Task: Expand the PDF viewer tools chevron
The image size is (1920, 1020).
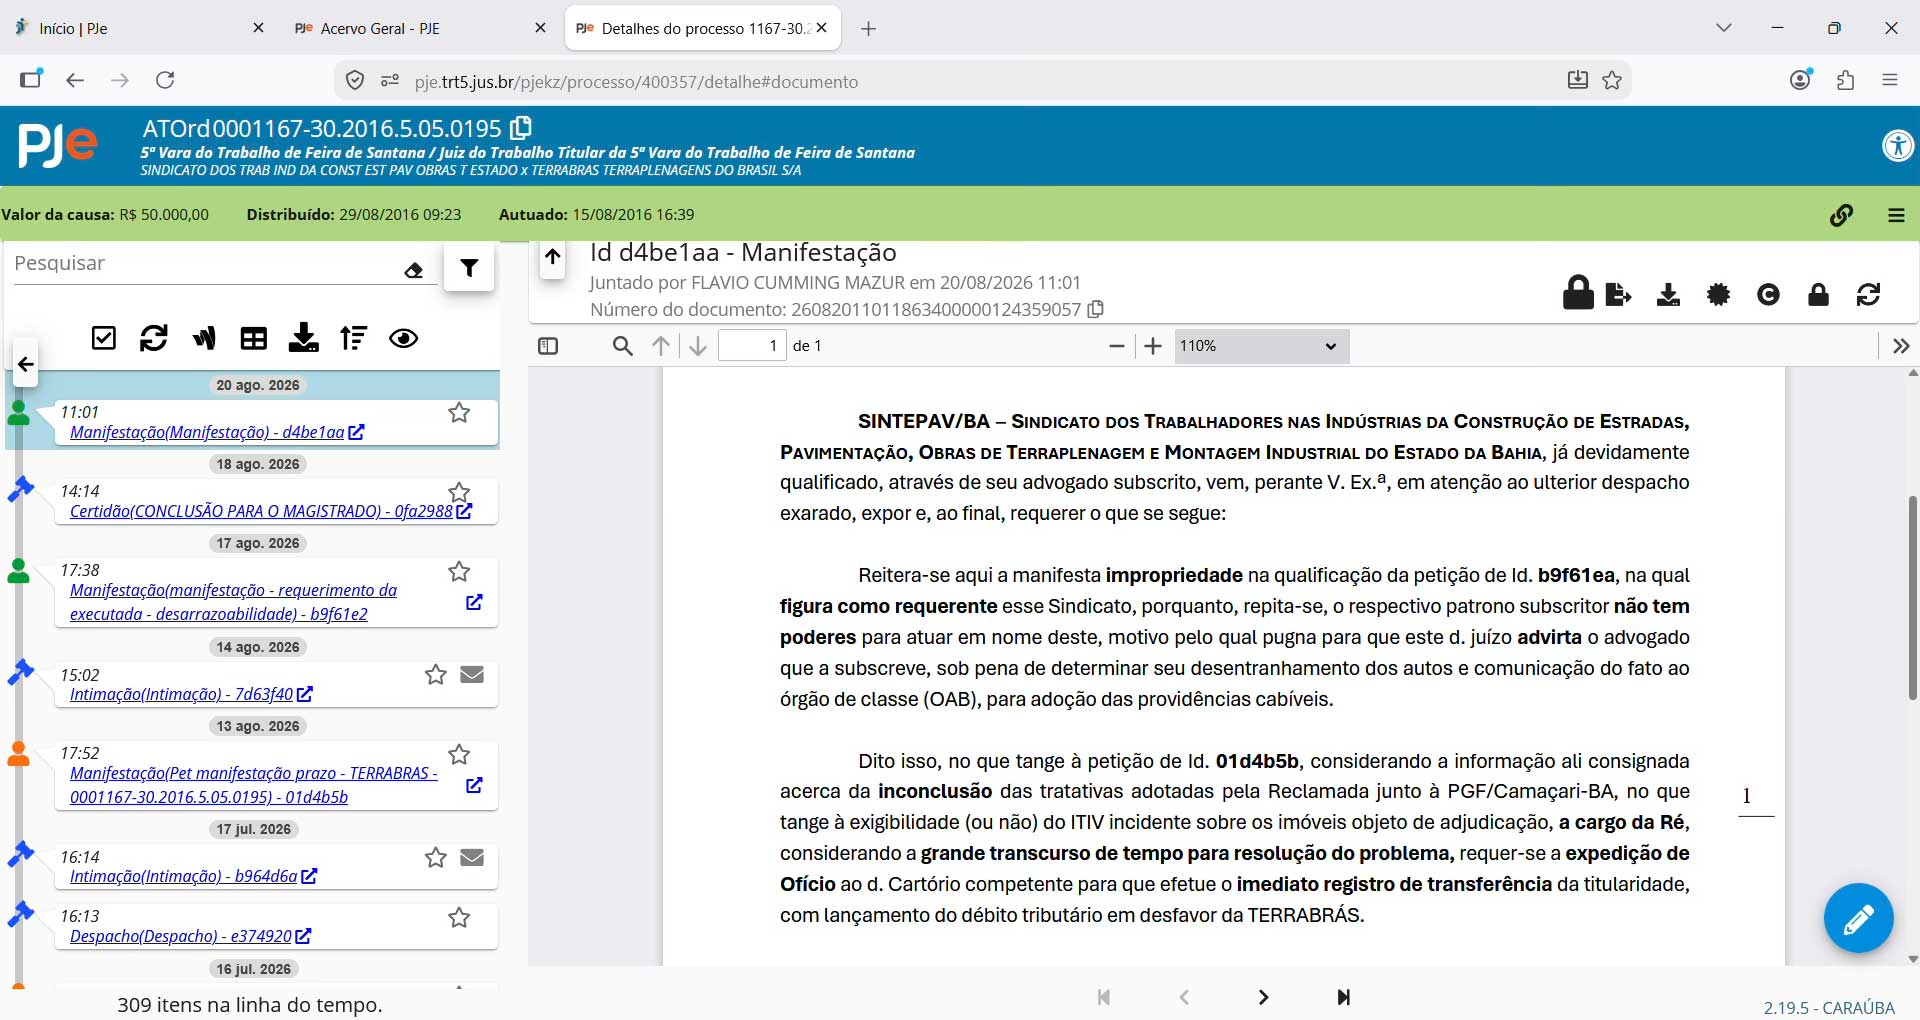Action: (x=1901, y=346)
